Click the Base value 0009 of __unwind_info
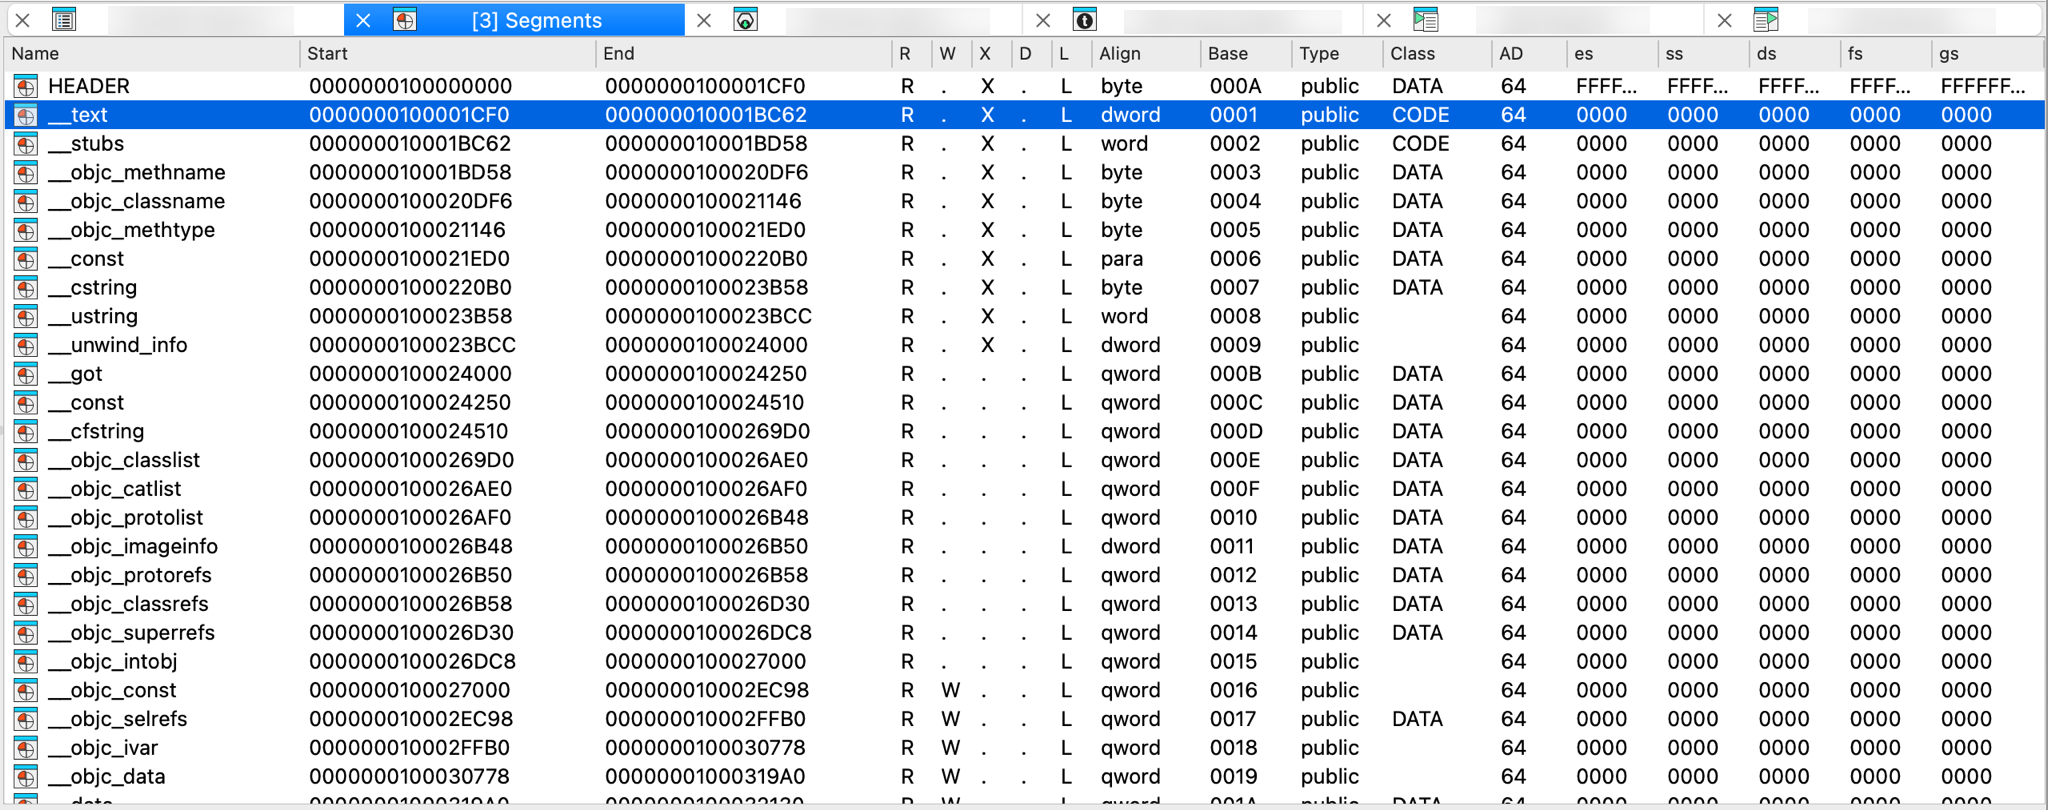Screen dimensions: 2048x810 tap(1234, 345)
